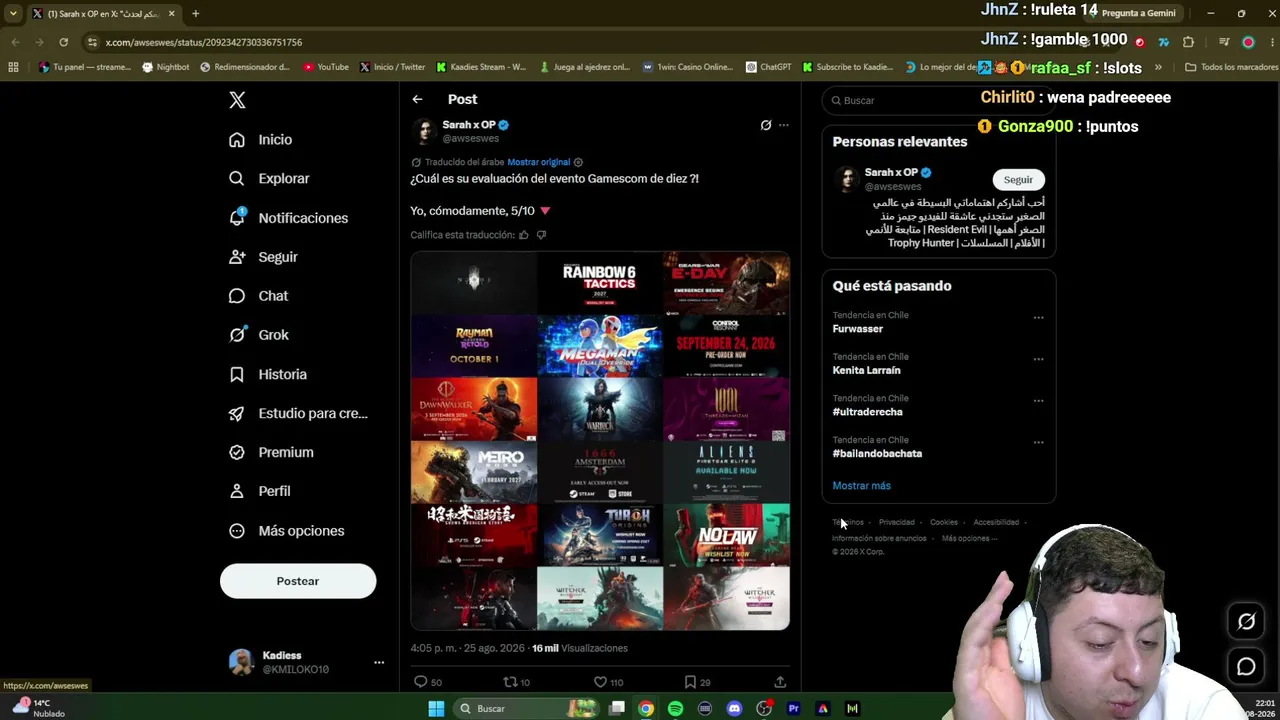1280x720 pixels.
Task: Click the X logo in the sidebar
Action: [x=237, y=100]
